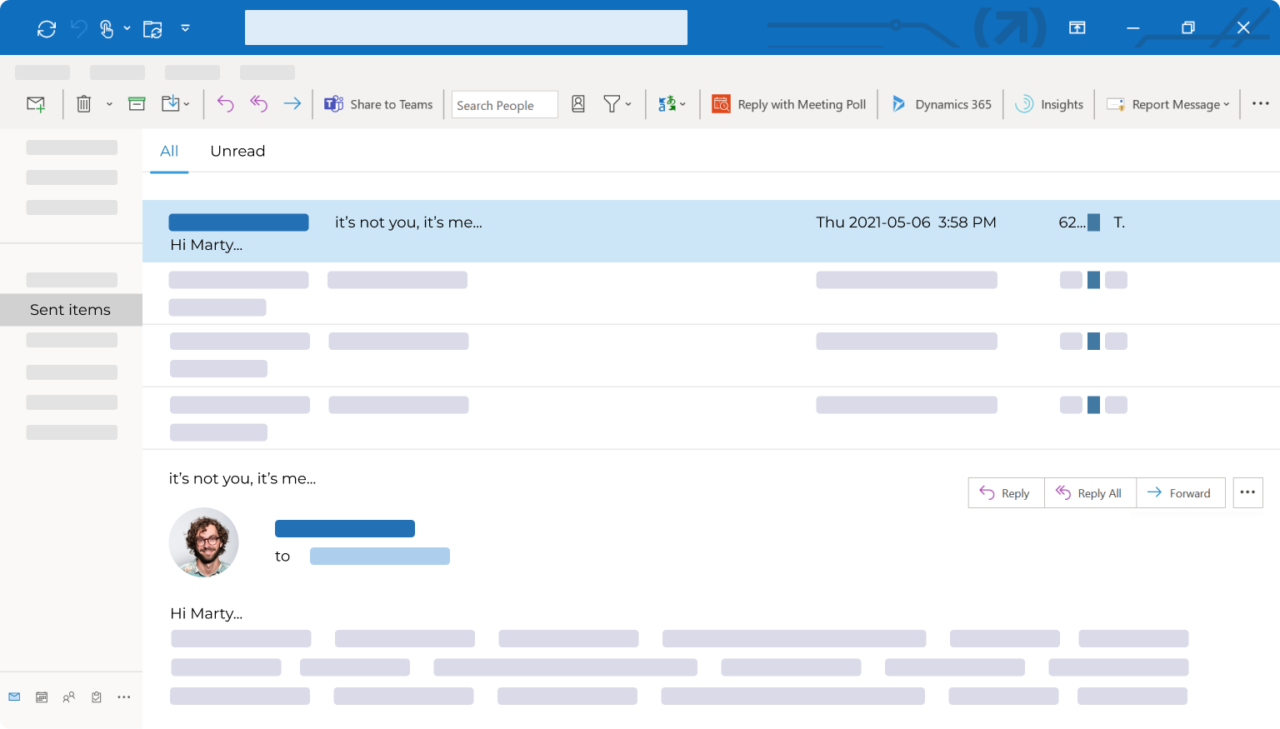
Task: Open the Dynamics 365 menu item
Action: point(940,103)
